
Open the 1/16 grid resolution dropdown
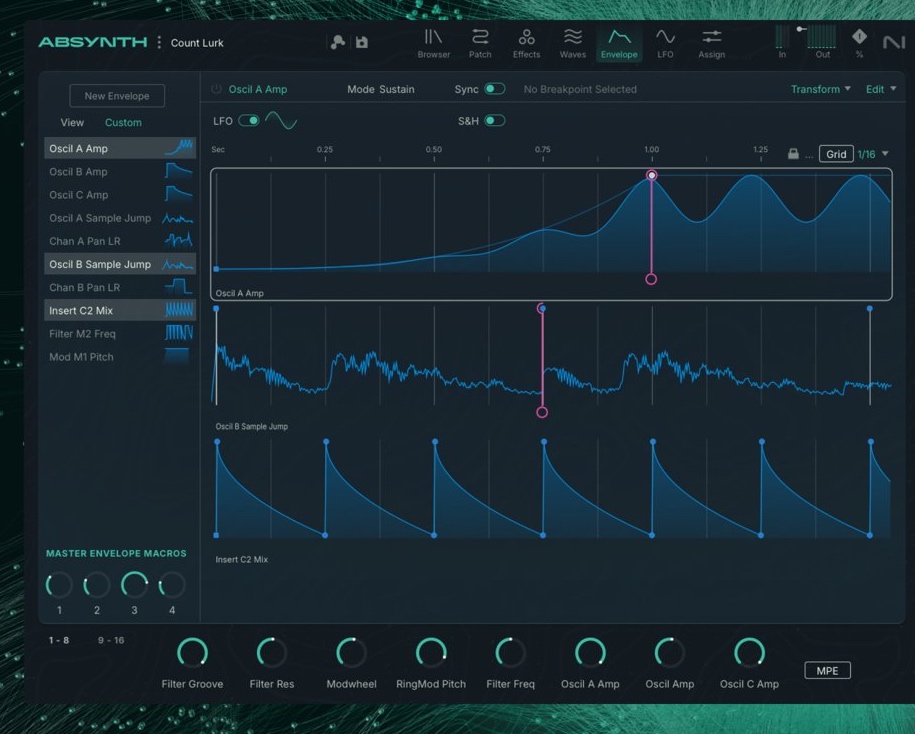point(873,154)
